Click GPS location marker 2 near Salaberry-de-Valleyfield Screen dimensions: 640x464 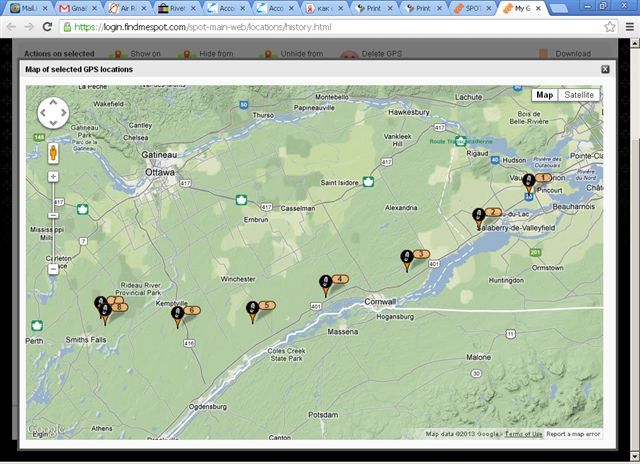pos(479,218)
